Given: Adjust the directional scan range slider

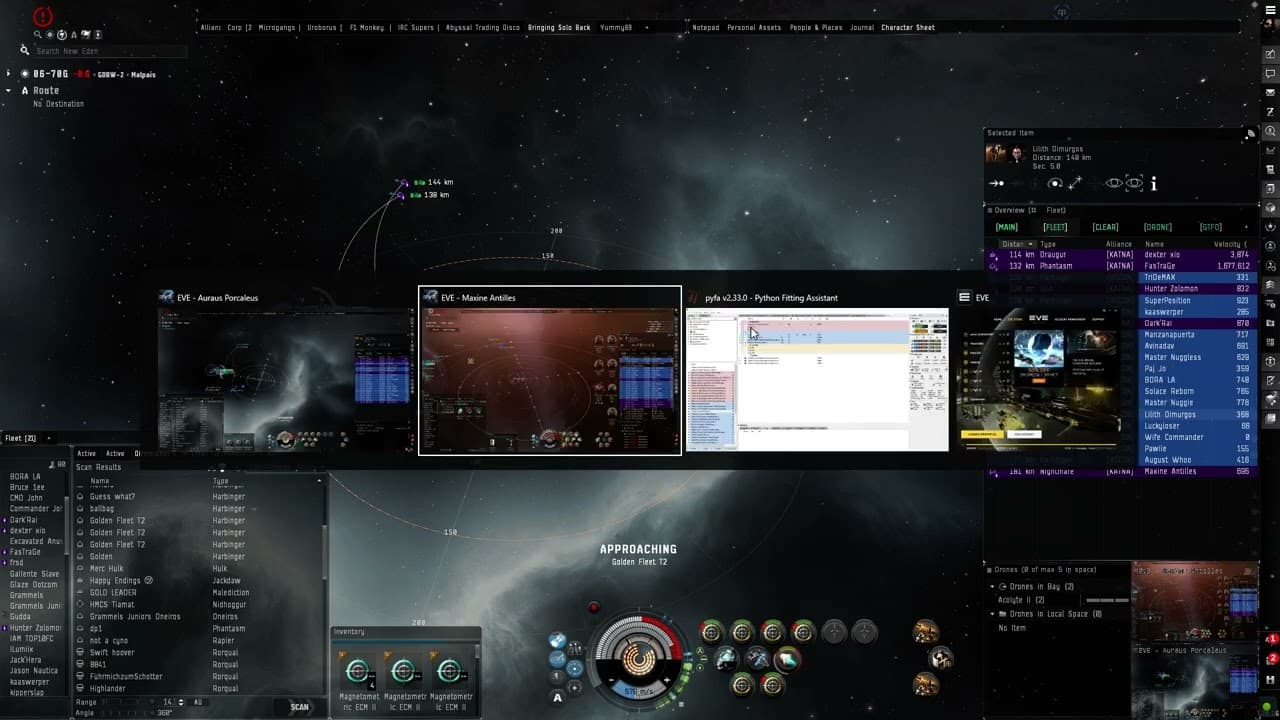Looking at the screenshot, I should 130,702.
